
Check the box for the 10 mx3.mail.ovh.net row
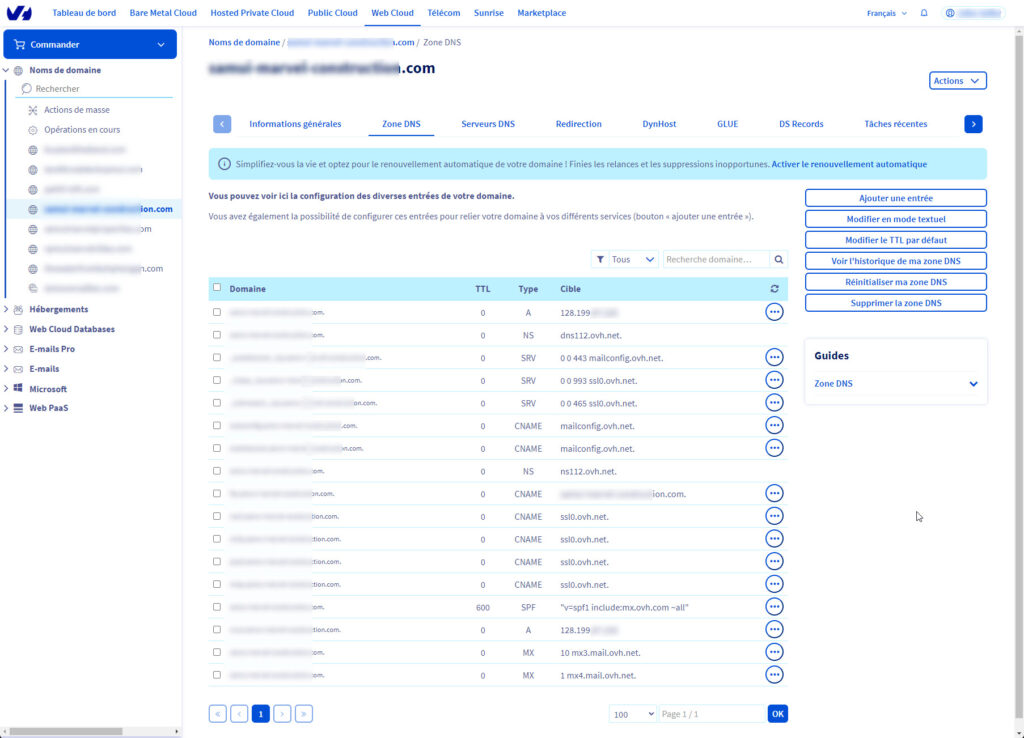point(217,652)
